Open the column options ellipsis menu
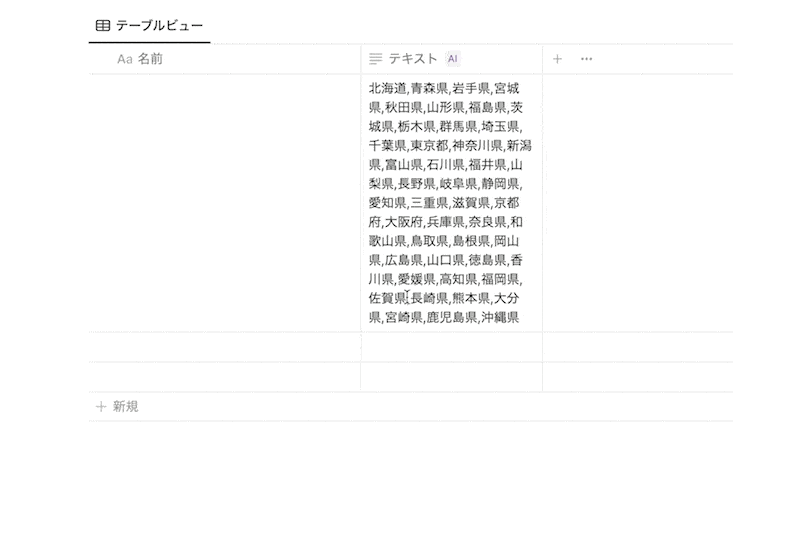The image size is (800, 548). [587, 59]
